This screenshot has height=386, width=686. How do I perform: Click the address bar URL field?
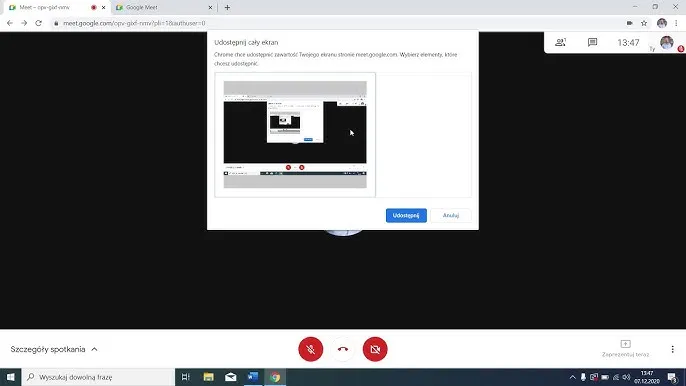point(337,23)
